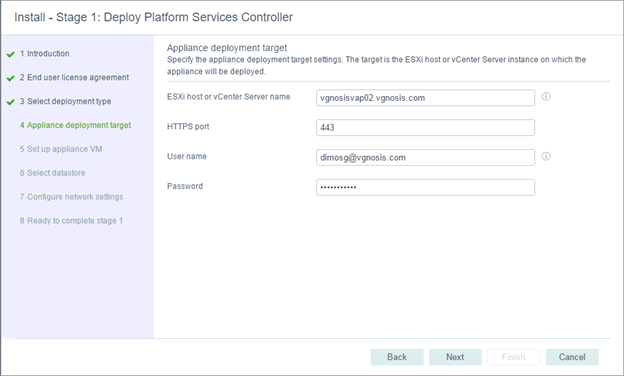
Task: Open step 2 End user license agreement
Action: pos(74,78)
